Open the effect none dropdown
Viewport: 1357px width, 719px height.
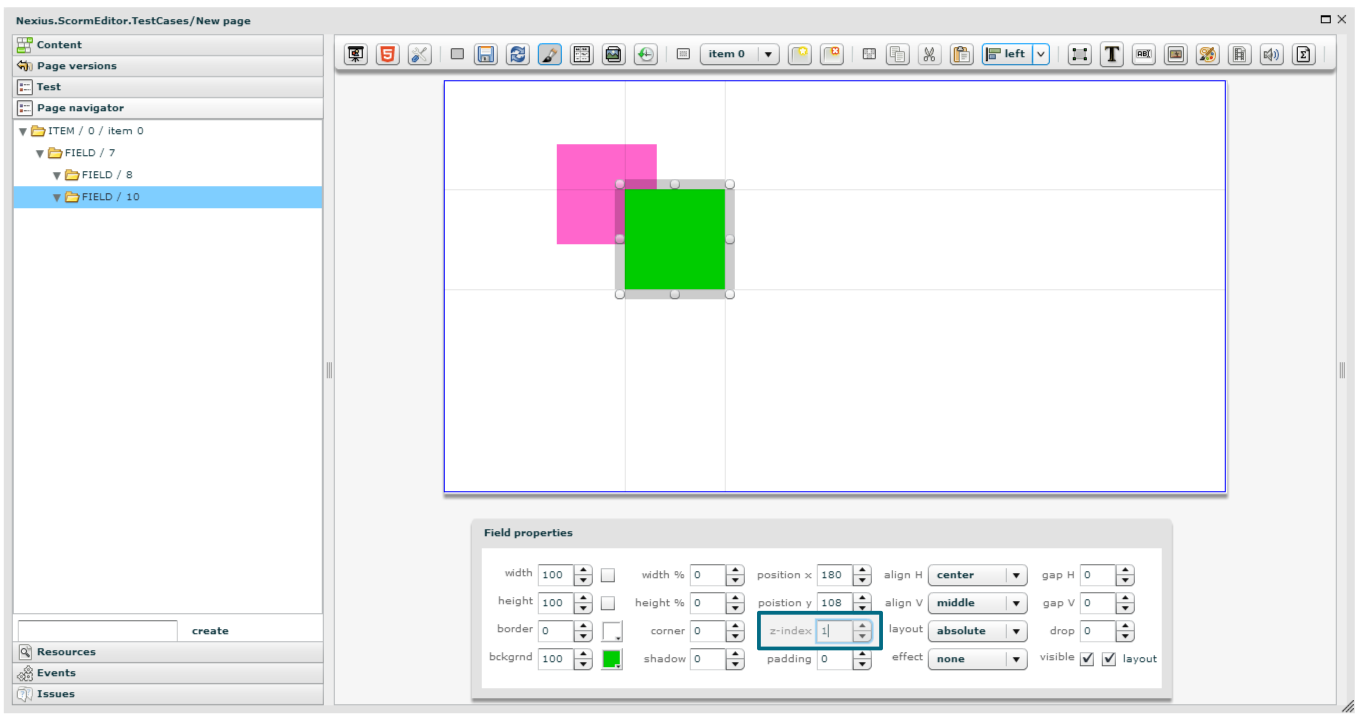(977, 659)
